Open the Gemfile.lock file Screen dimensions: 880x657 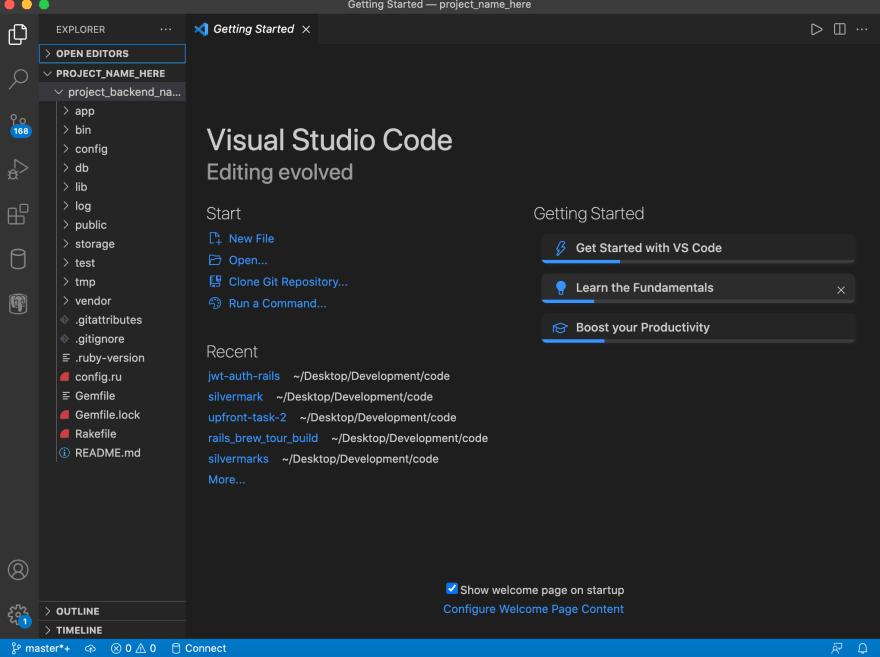click(112, 415)
